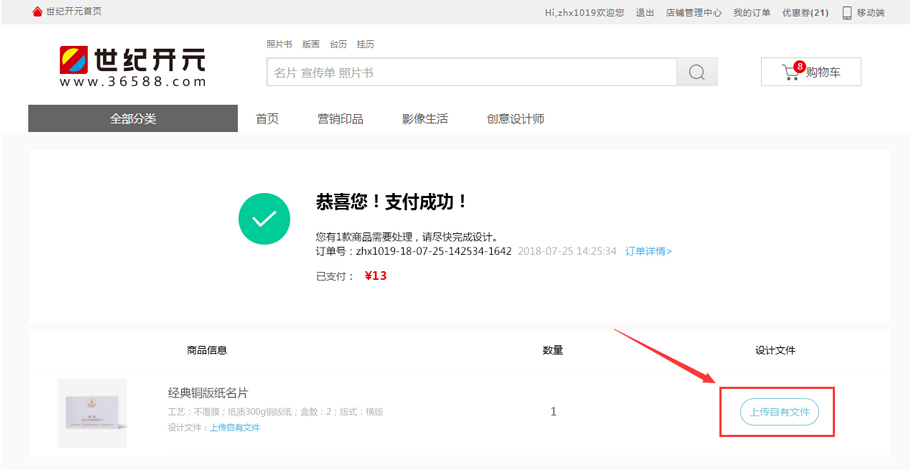
Task: Open the shopping cart icon
Action: coord(790,72)
